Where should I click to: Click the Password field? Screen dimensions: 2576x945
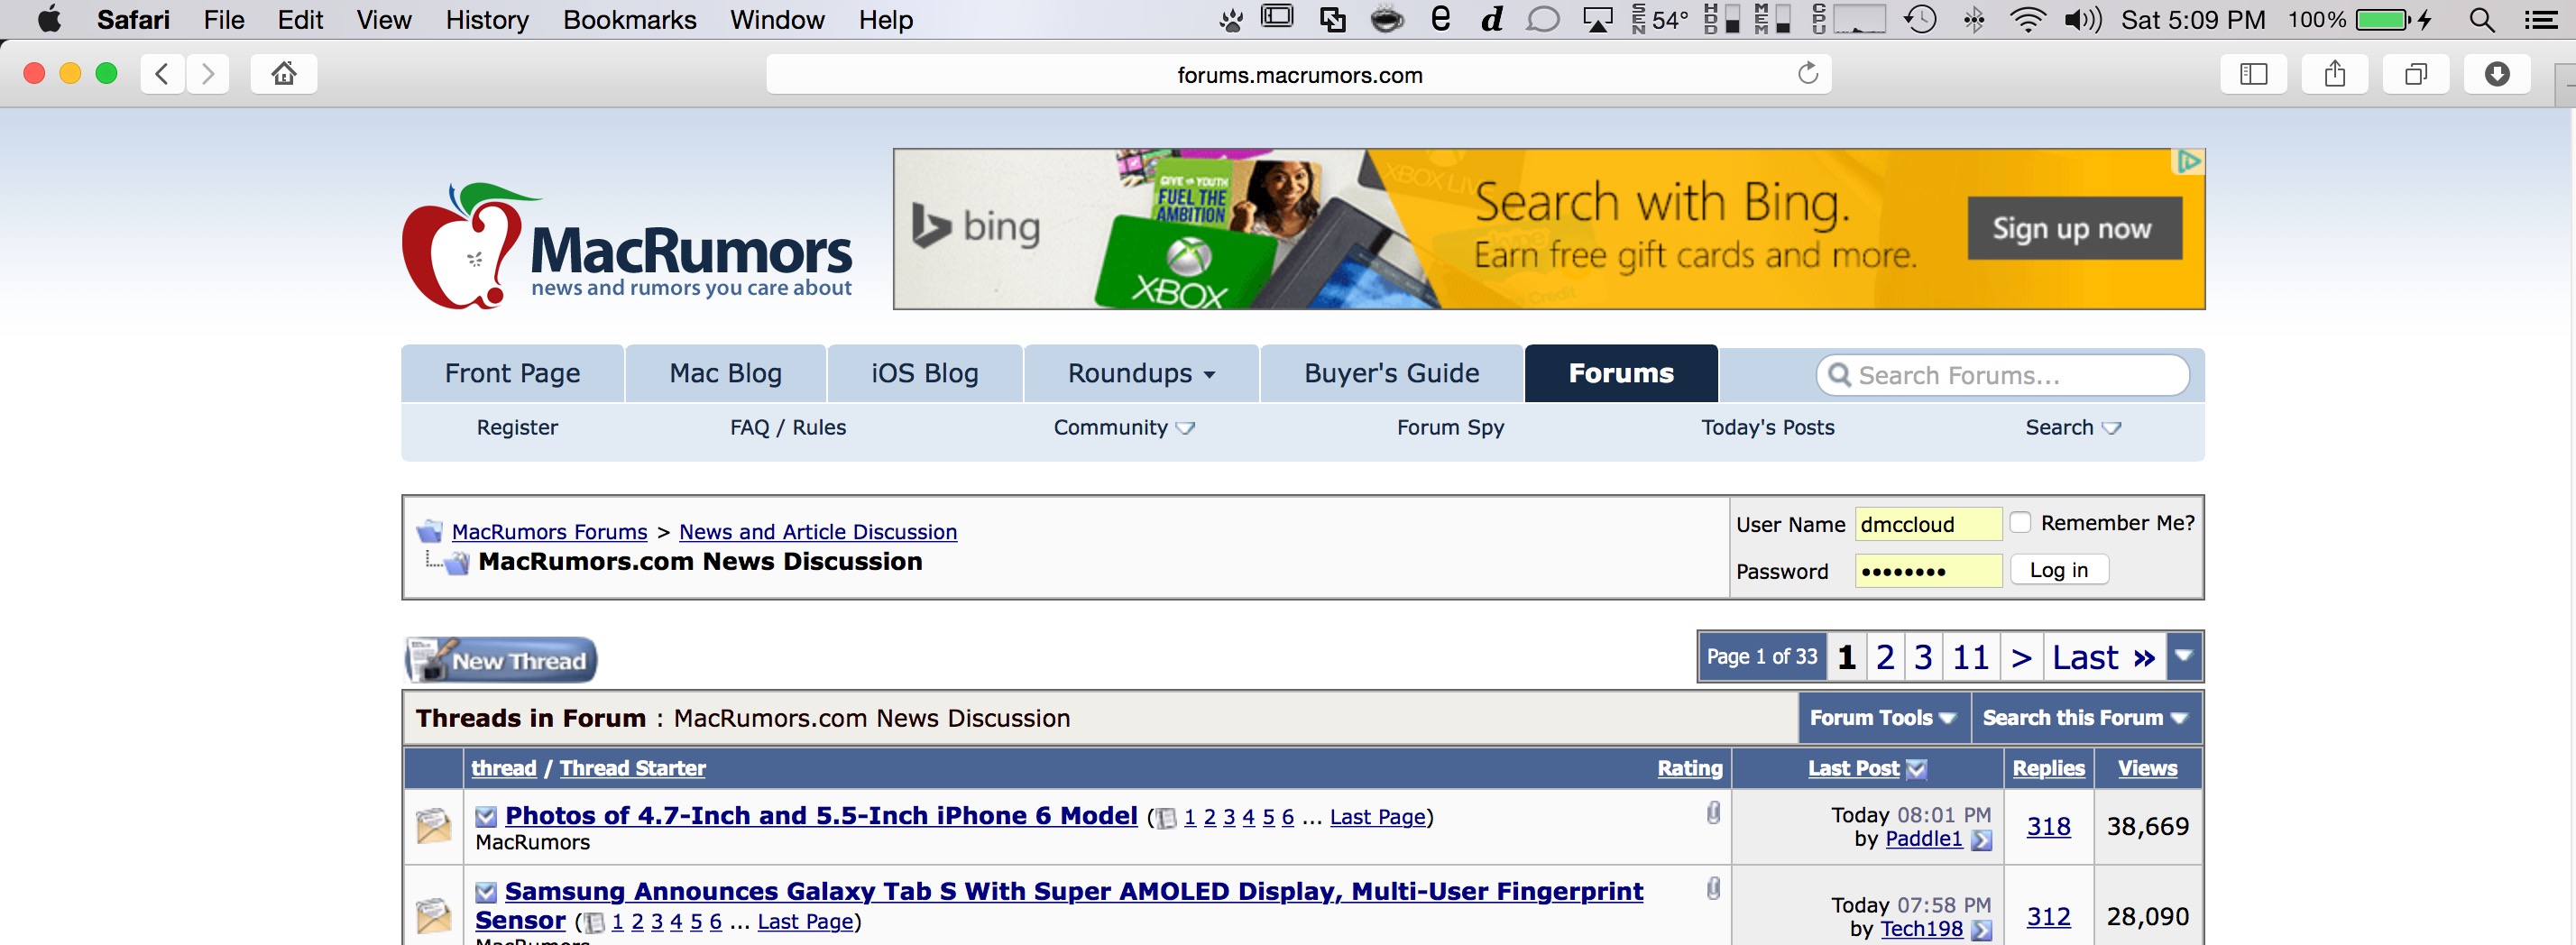(x=1928, y=571)
